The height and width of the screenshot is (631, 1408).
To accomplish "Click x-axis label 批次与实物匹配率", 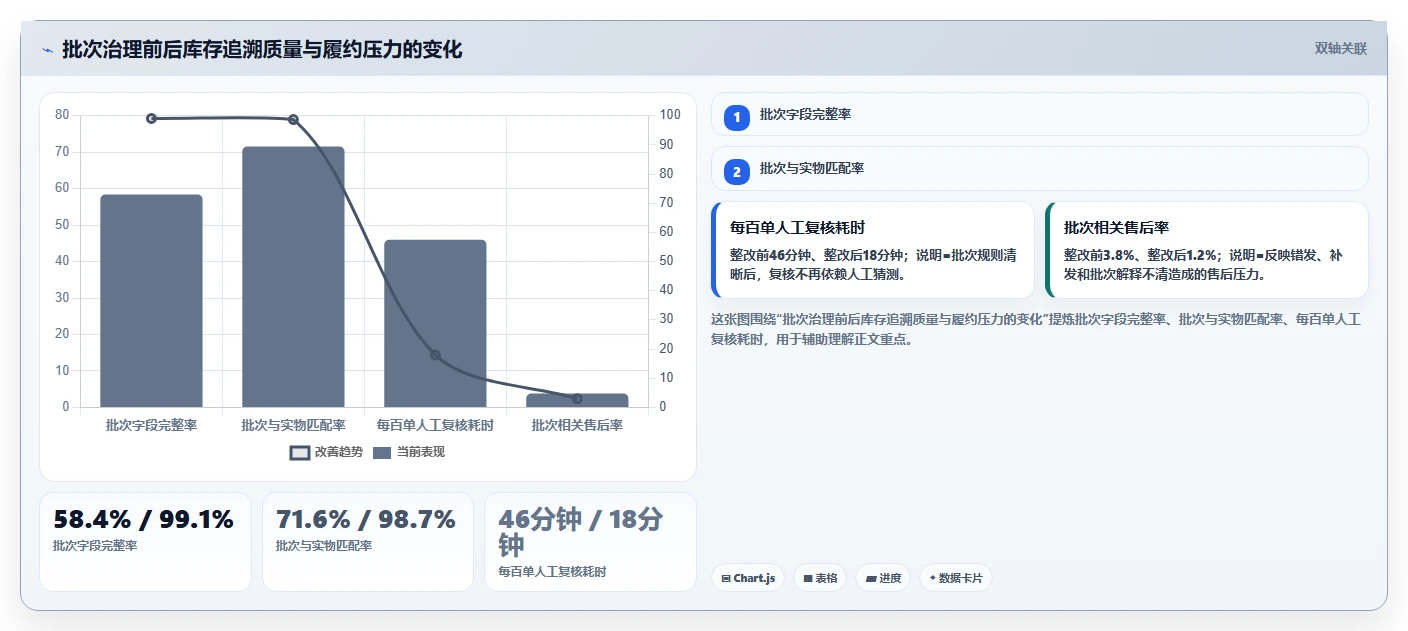I will 293,425.
